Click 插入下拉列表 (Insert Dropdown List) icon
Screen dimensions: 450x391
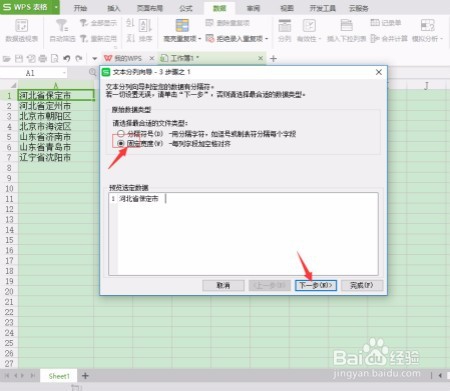[346, 26]
